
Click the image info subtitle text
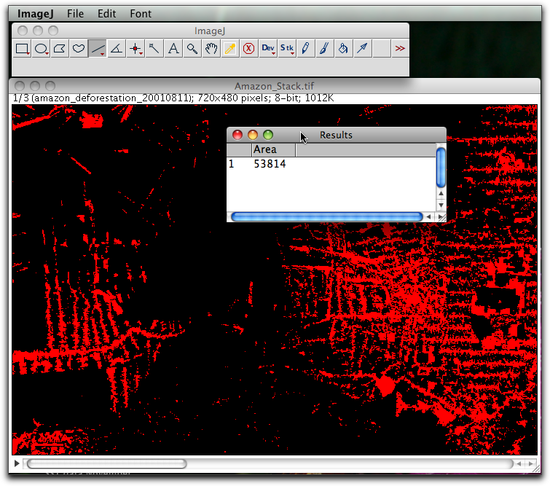(173, 98)
